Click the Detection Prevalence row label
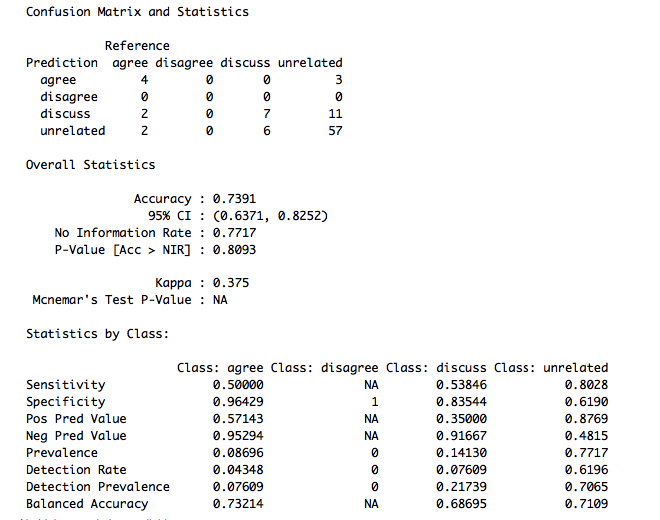This screenshot has height=520, width=660. [97, 487]
